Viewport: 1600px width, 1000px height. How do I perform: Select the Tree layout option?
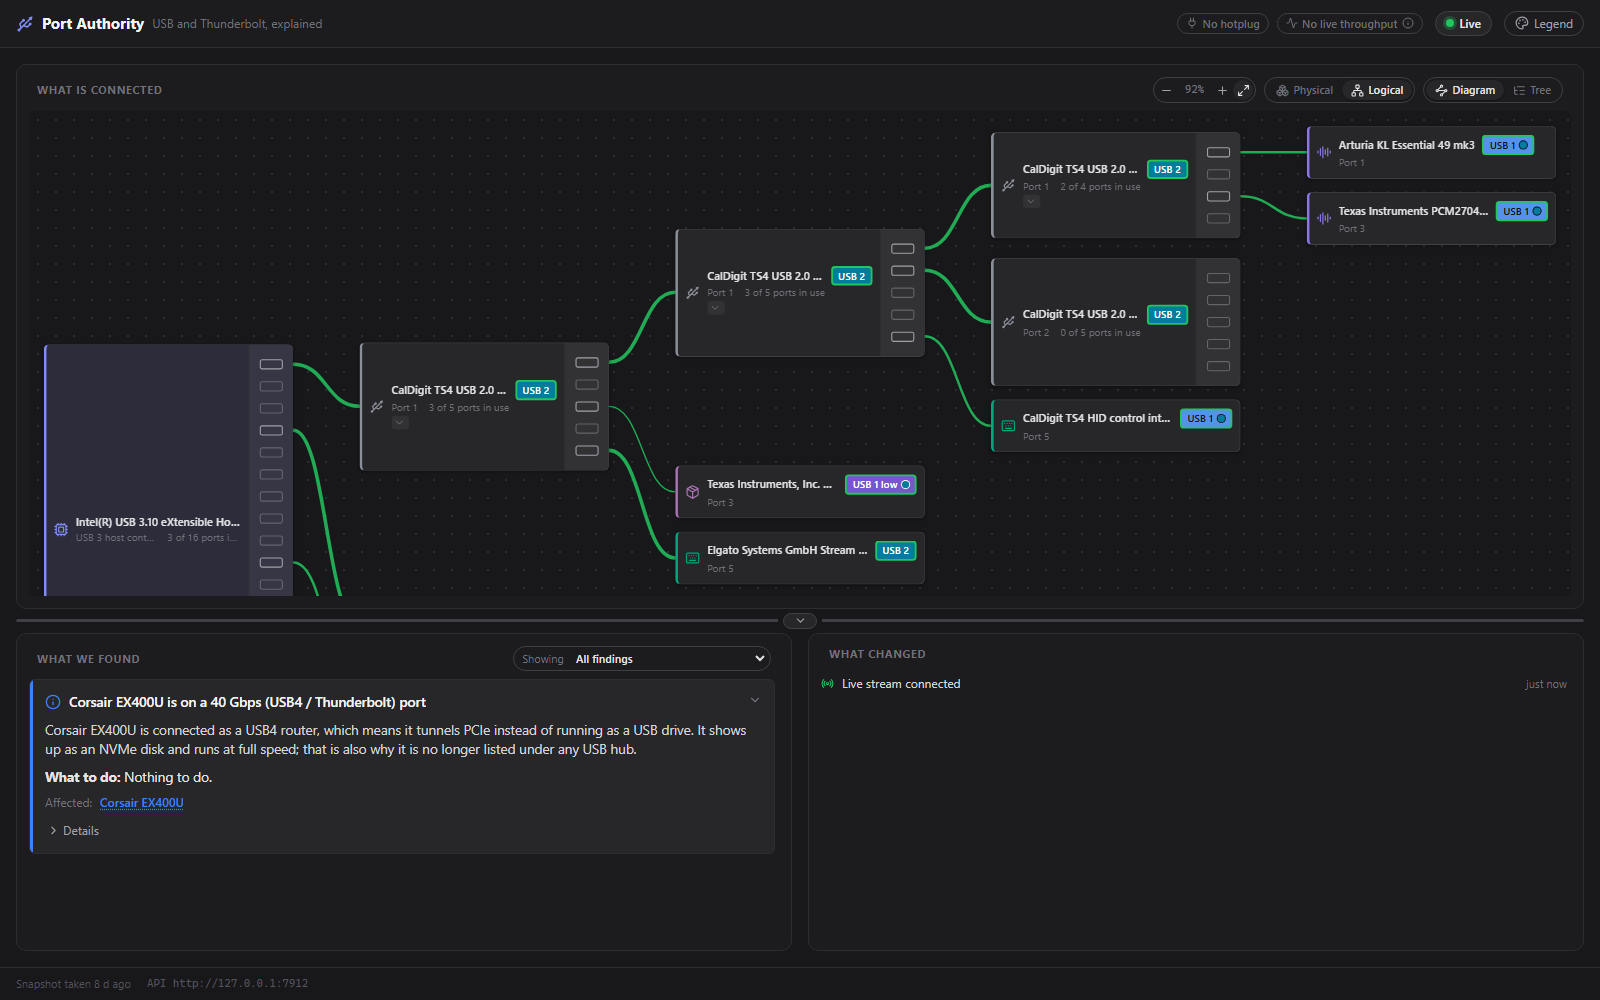(1532, 90)
